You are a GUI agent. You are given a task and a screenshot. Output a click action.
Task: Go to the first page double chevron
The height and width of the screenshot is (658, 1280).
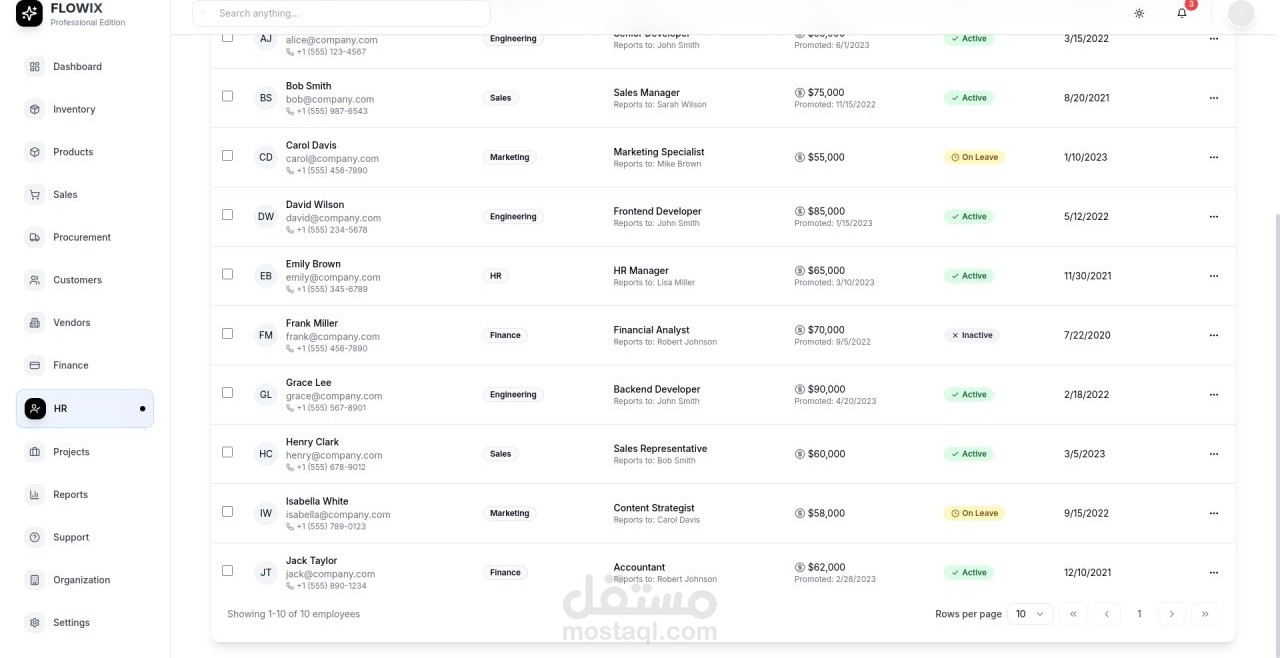1073,614
